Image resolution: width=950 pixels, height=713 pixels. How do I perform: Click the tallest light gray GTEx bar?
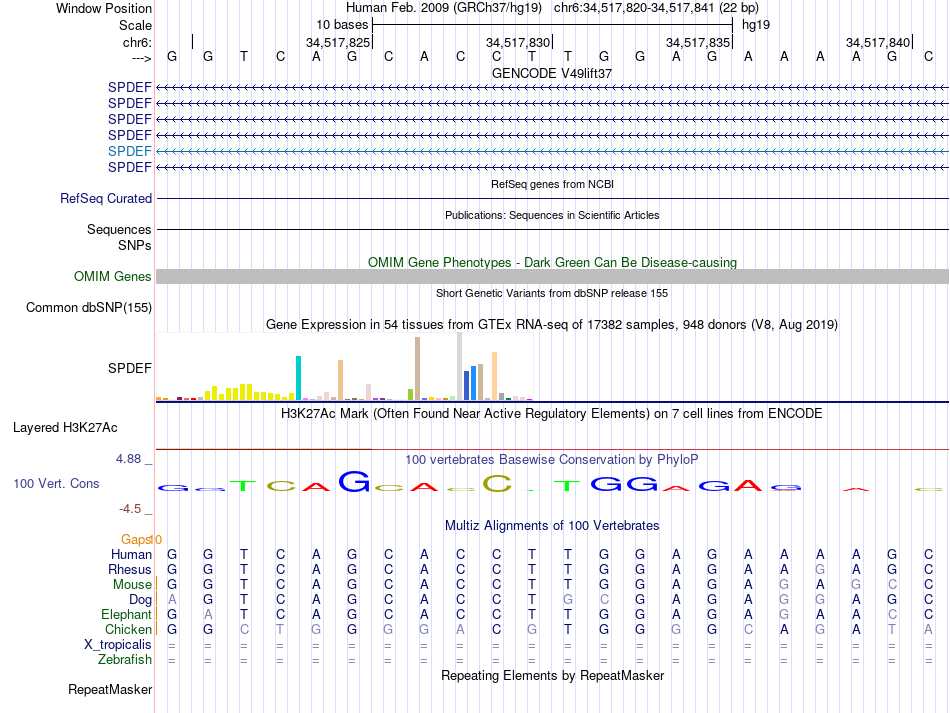click(x=459, y=366)
